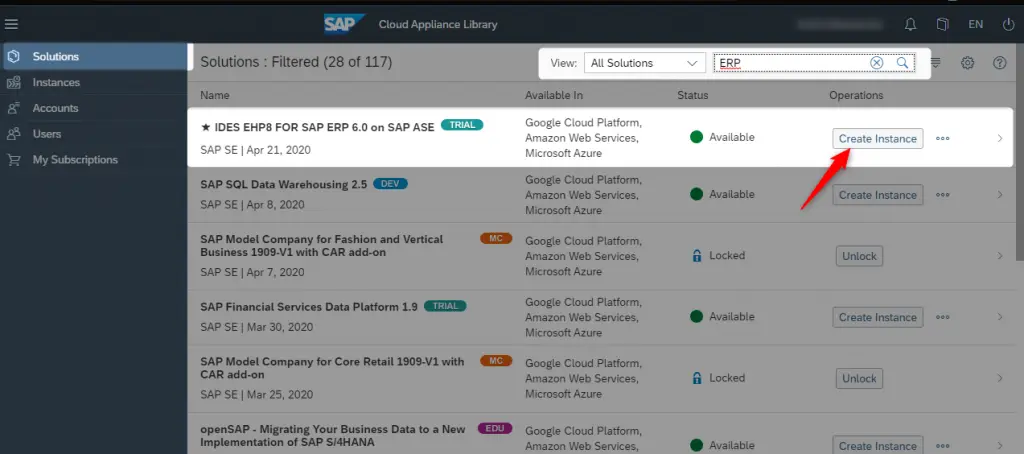Image resolution: width=1024 pixels, height=454 pixels.
Task: Click the Solutions cube icon
Action: (x=13, y=57)
